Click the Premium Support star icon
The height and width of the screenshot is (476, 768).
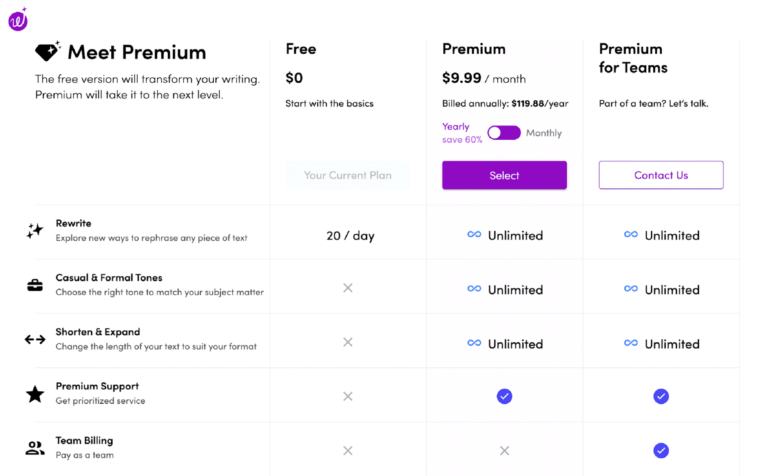pyautogui.click(x=35, y=394)
